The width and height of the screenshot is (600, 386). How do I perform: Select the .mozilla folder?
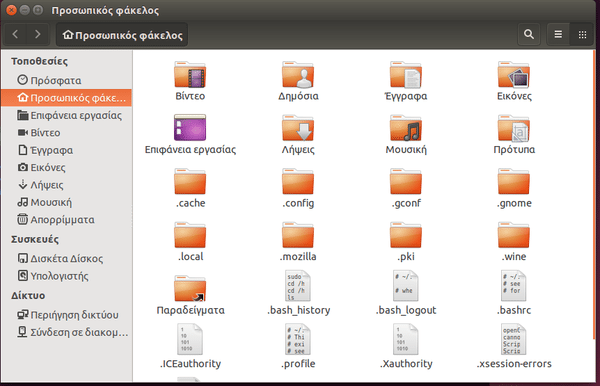point(298,235)
